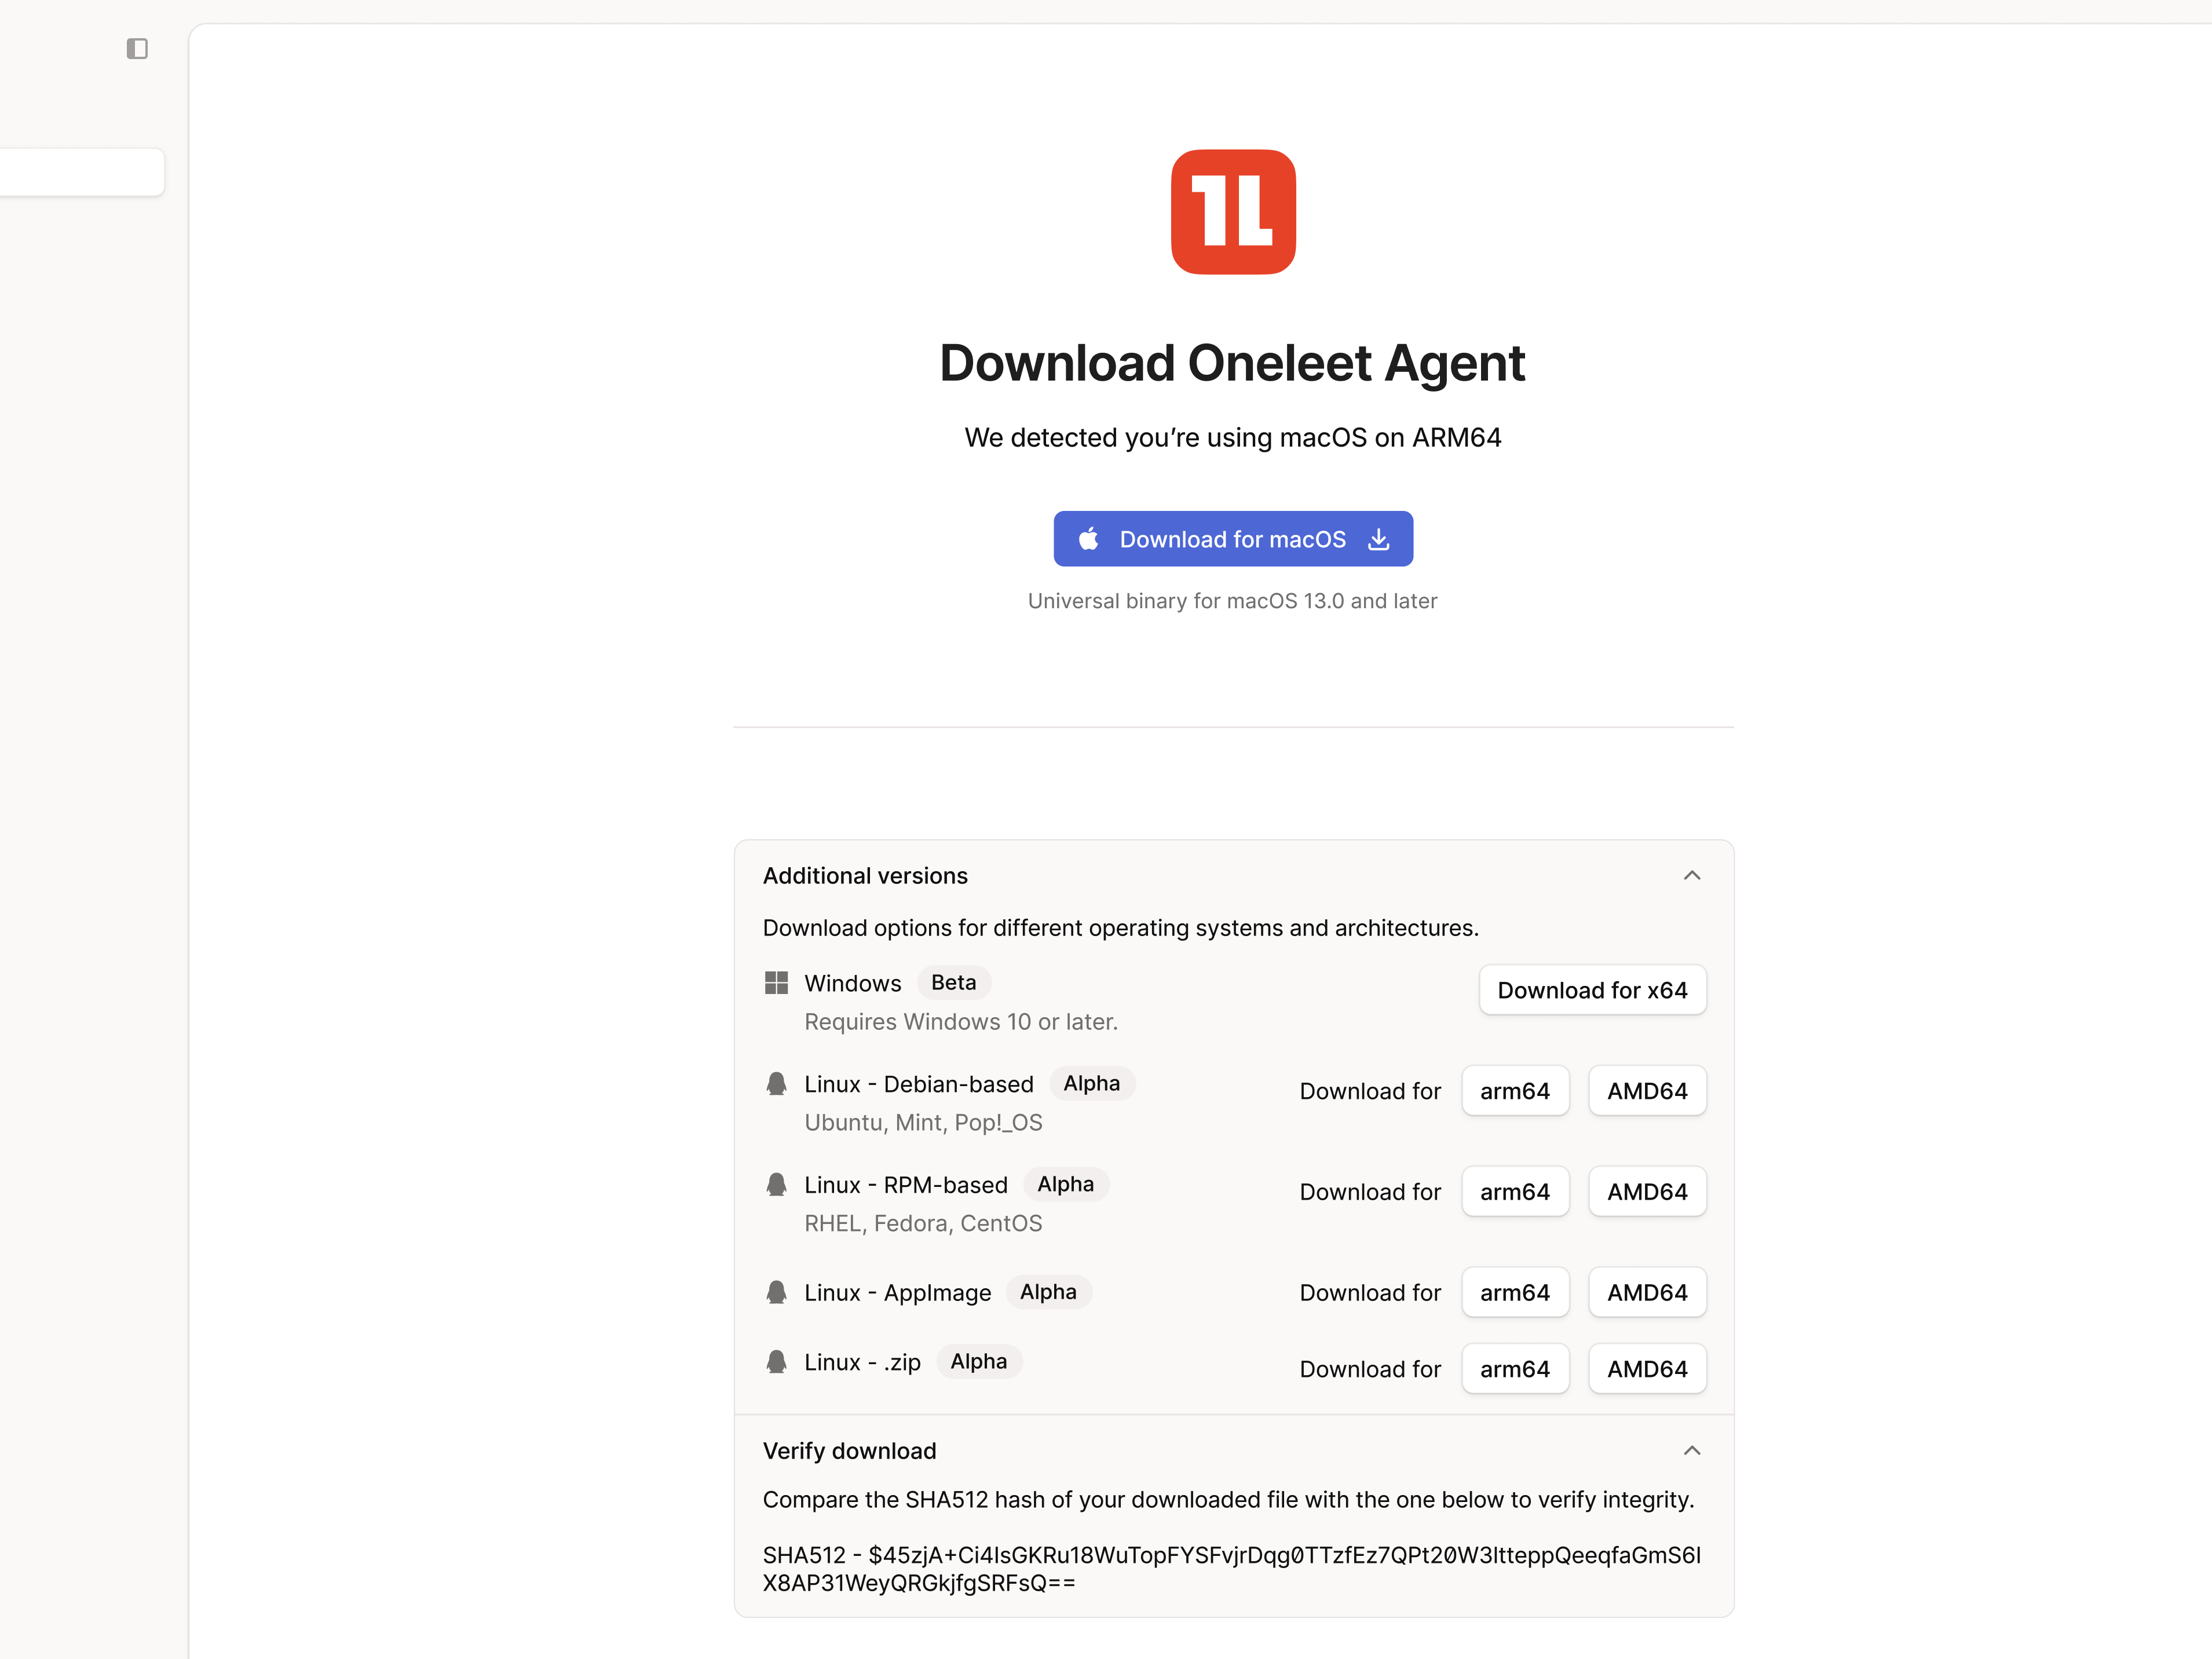Toggle the sidebar panel icon
The height and width of the screenshot is (1659, 2212).
(x=137, y=48)
